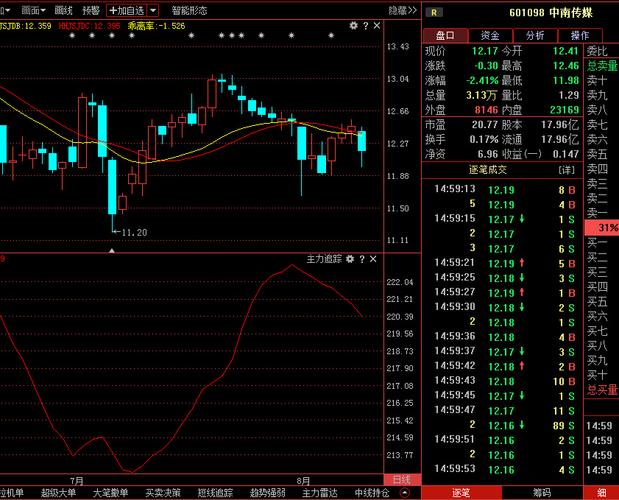Image resolution: width=619 pixels, height=500 pixels.
Task: Click the 总买量 label
Action: pos(602,390)
